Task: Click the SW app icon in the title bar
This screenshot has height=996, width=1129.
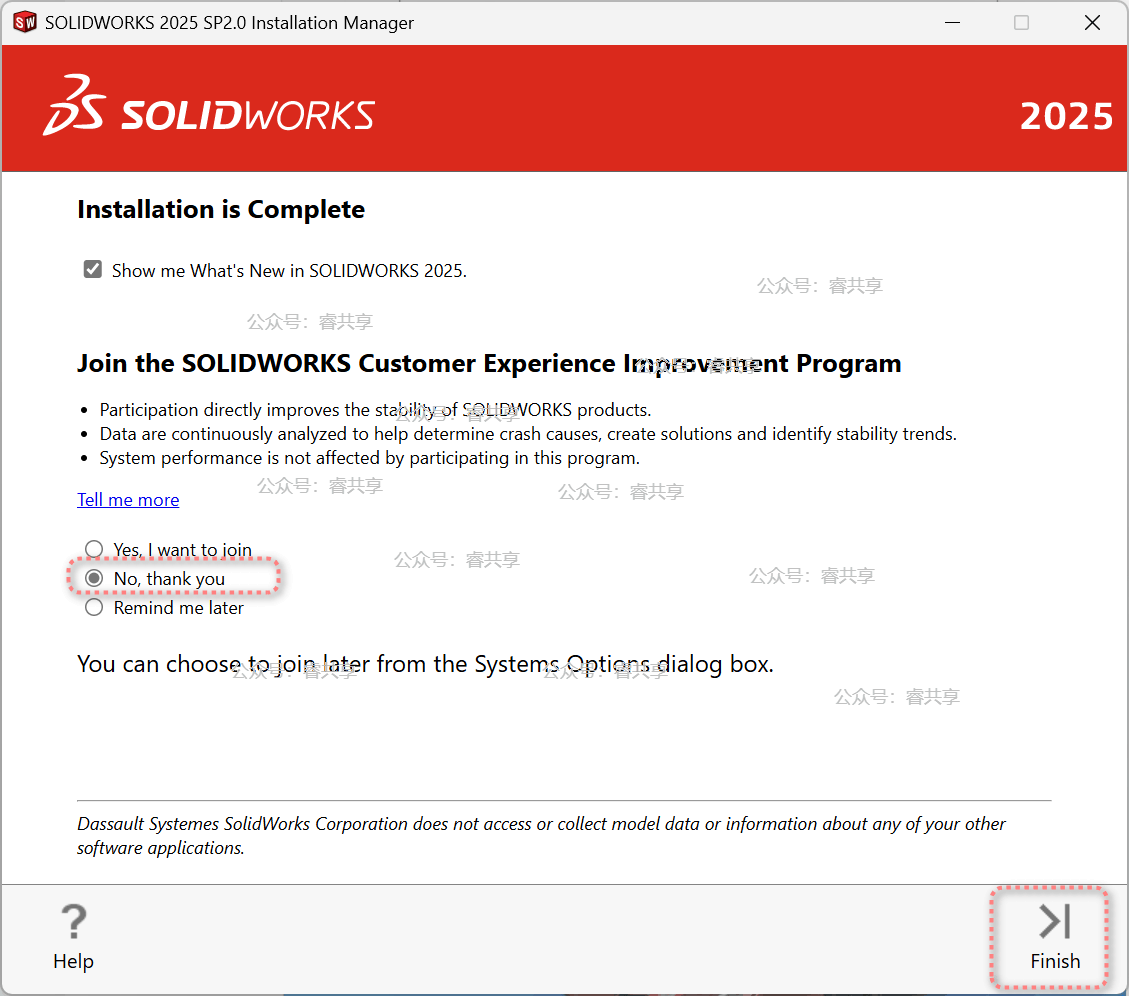Action: click(x=24, y=22)
